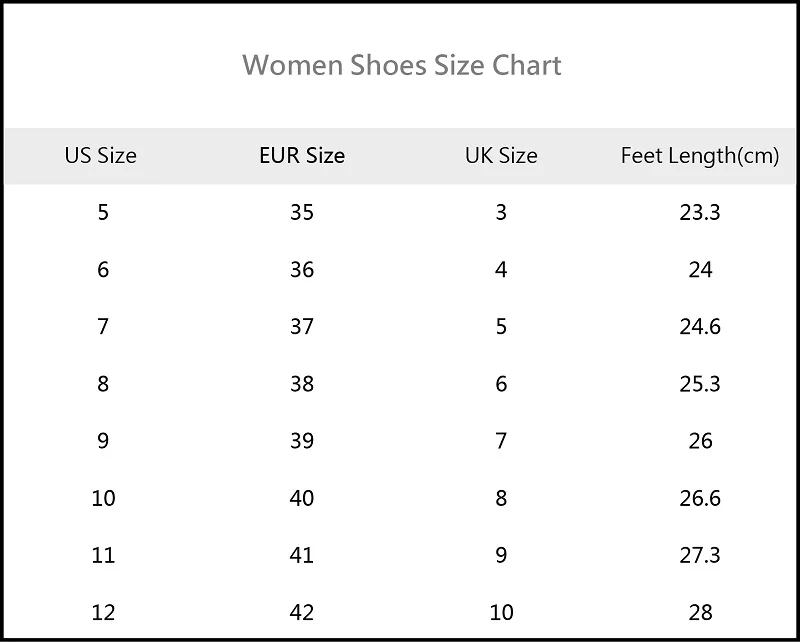800x642 pixels.
Task: Select US size 8 cell
Action: tap(103, 384)
